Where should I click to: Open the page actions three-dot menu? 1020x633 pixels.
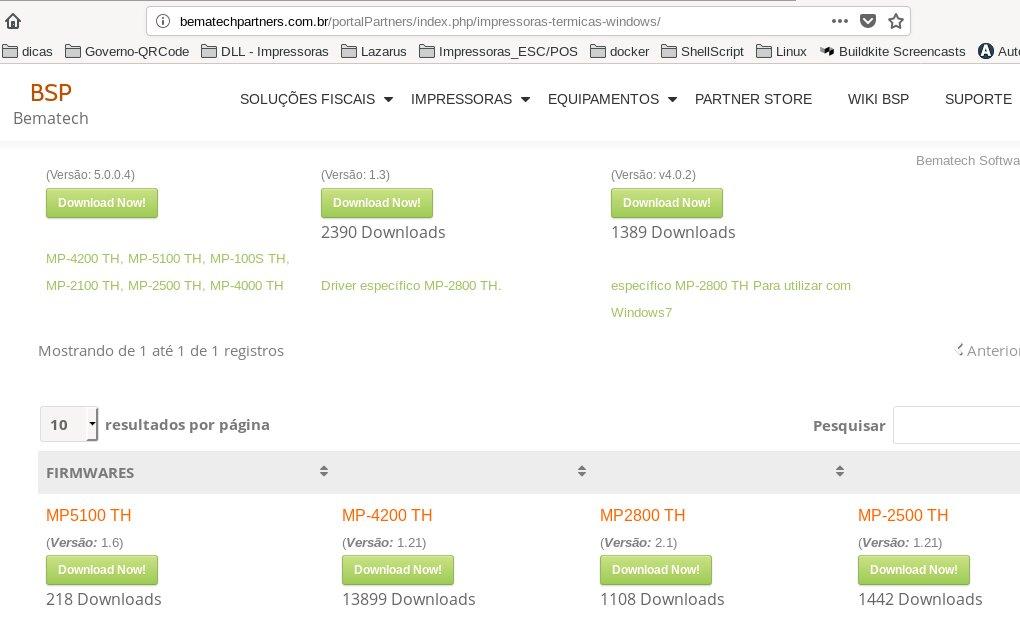(x=840, y=21)
